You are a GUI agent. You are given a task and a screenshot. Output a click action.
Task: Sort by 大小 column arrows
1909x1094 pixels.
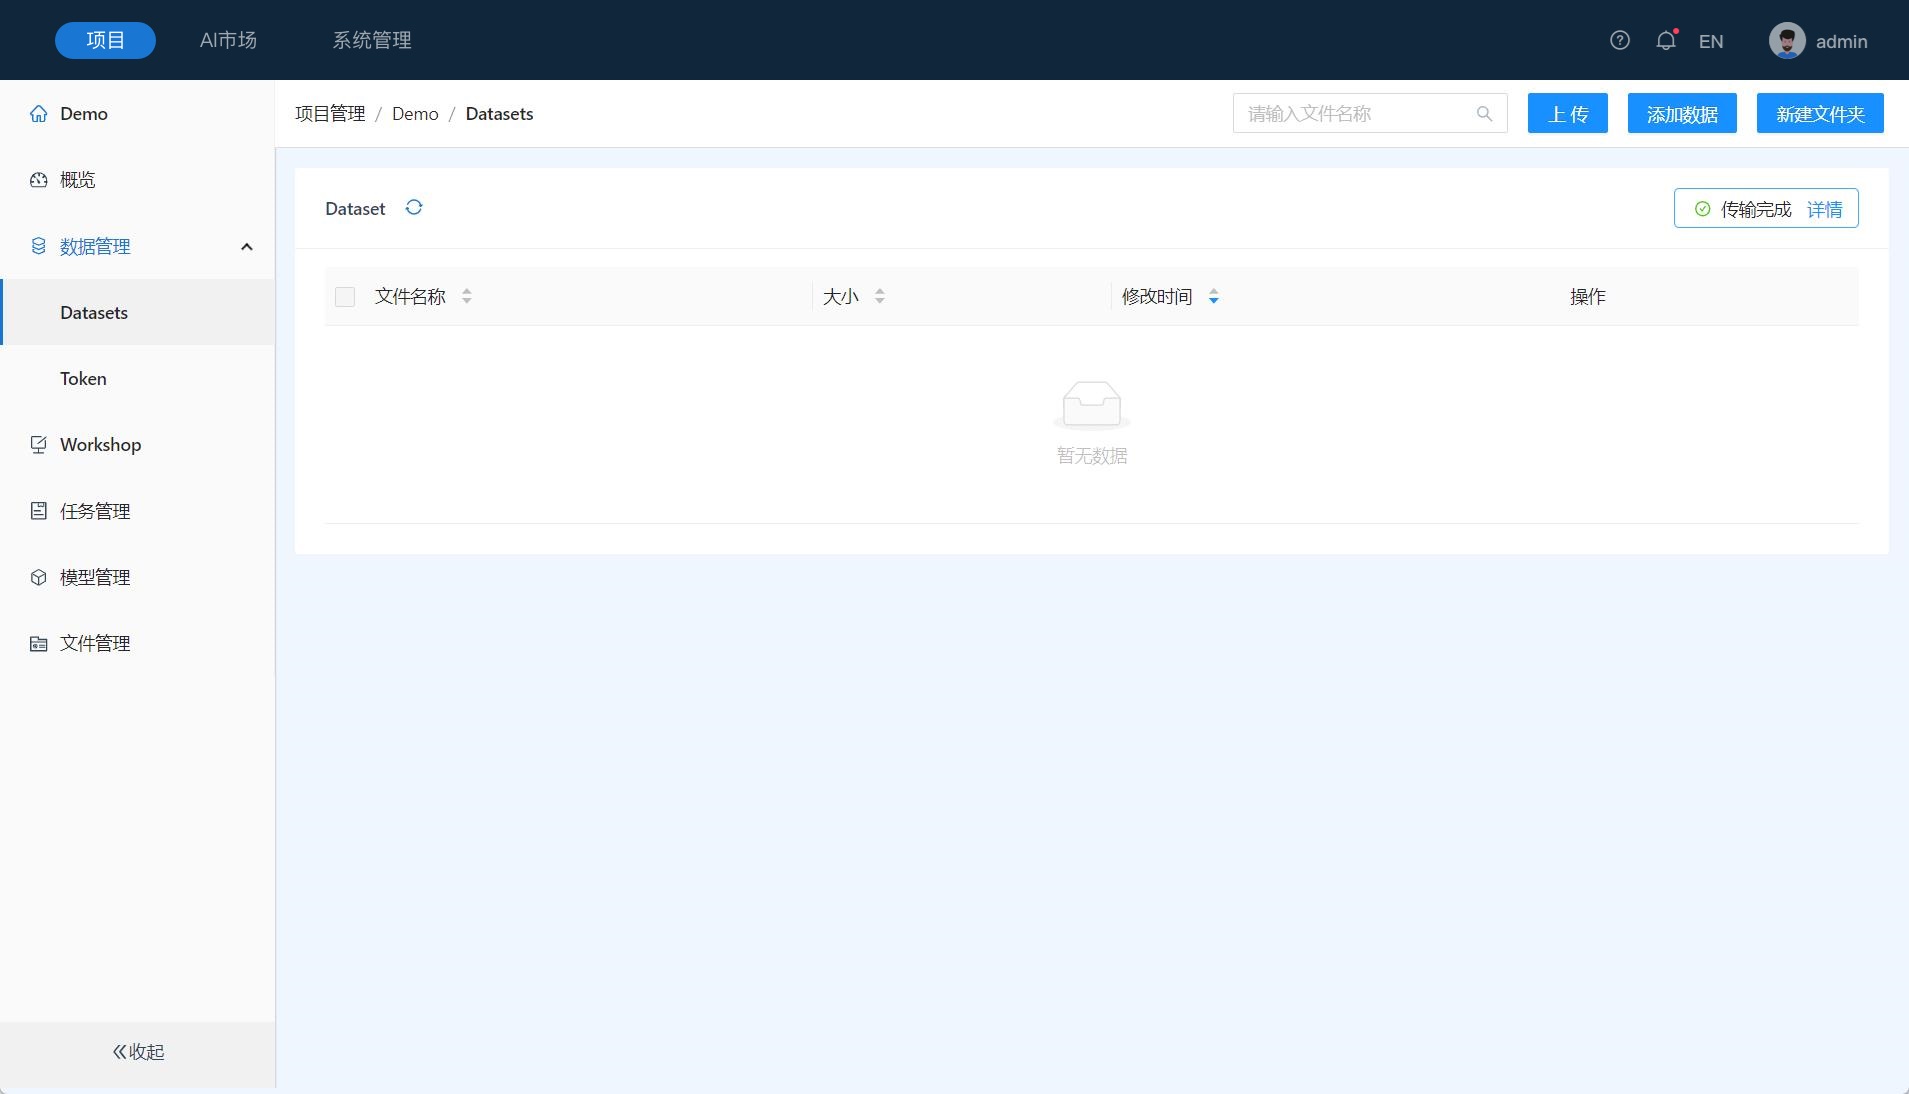tap(879, 297)
